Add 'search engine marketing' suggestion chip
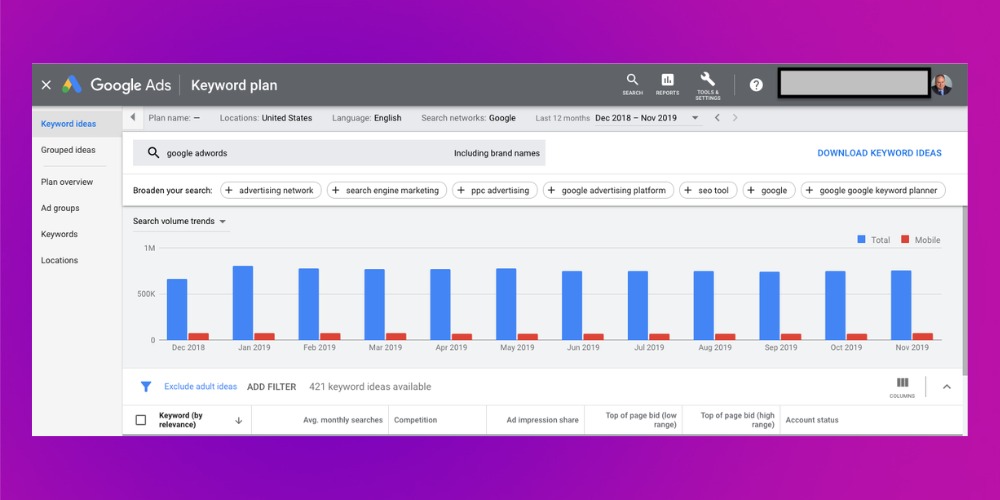Viewport: 1000px width, 500px height. pyautogui.click(x=387, y=190)
